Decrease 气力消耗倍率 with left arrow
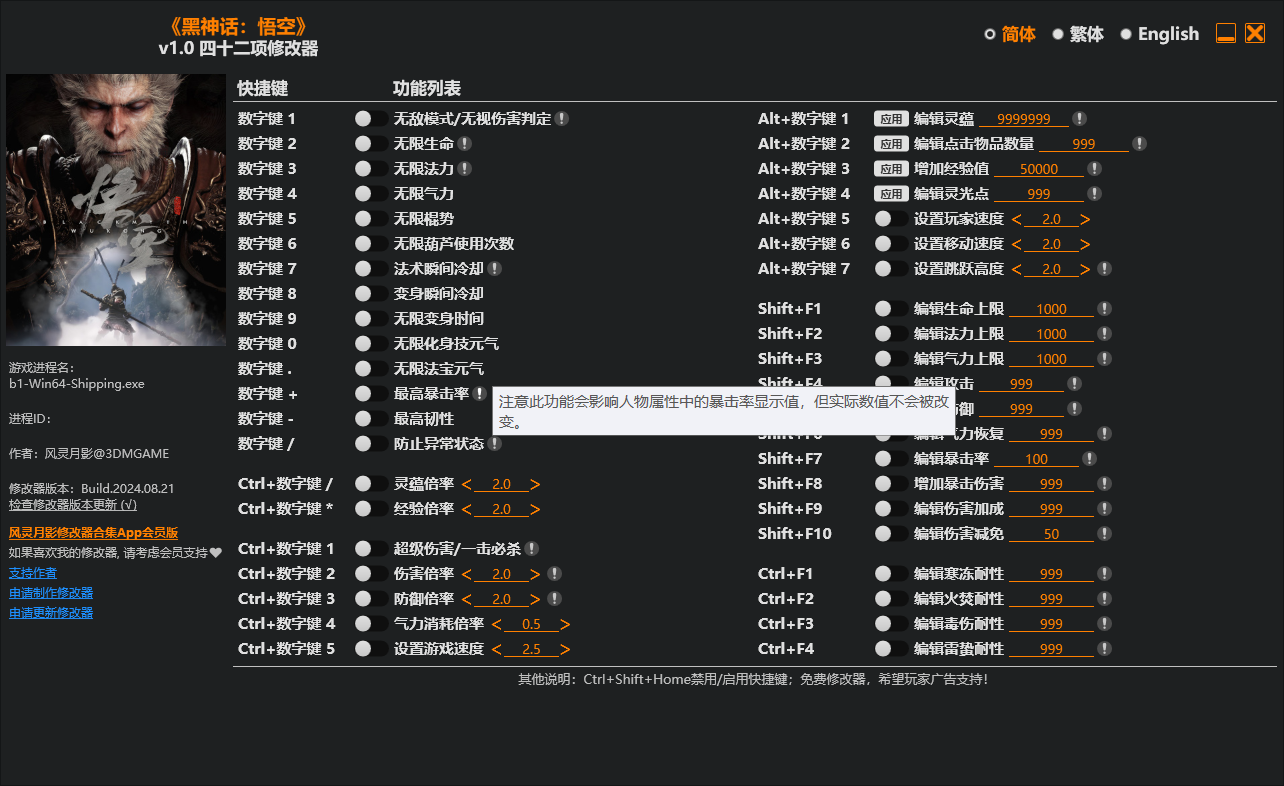Screen dimensions: 1284x786 click(496, 624)
